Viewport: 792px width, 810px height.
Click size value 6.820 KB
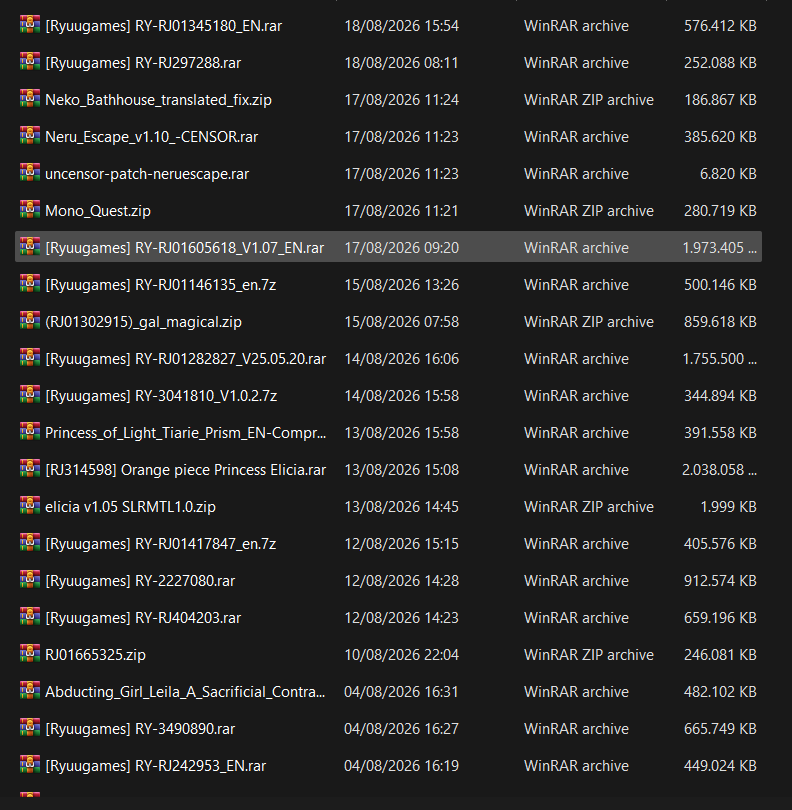728,174
